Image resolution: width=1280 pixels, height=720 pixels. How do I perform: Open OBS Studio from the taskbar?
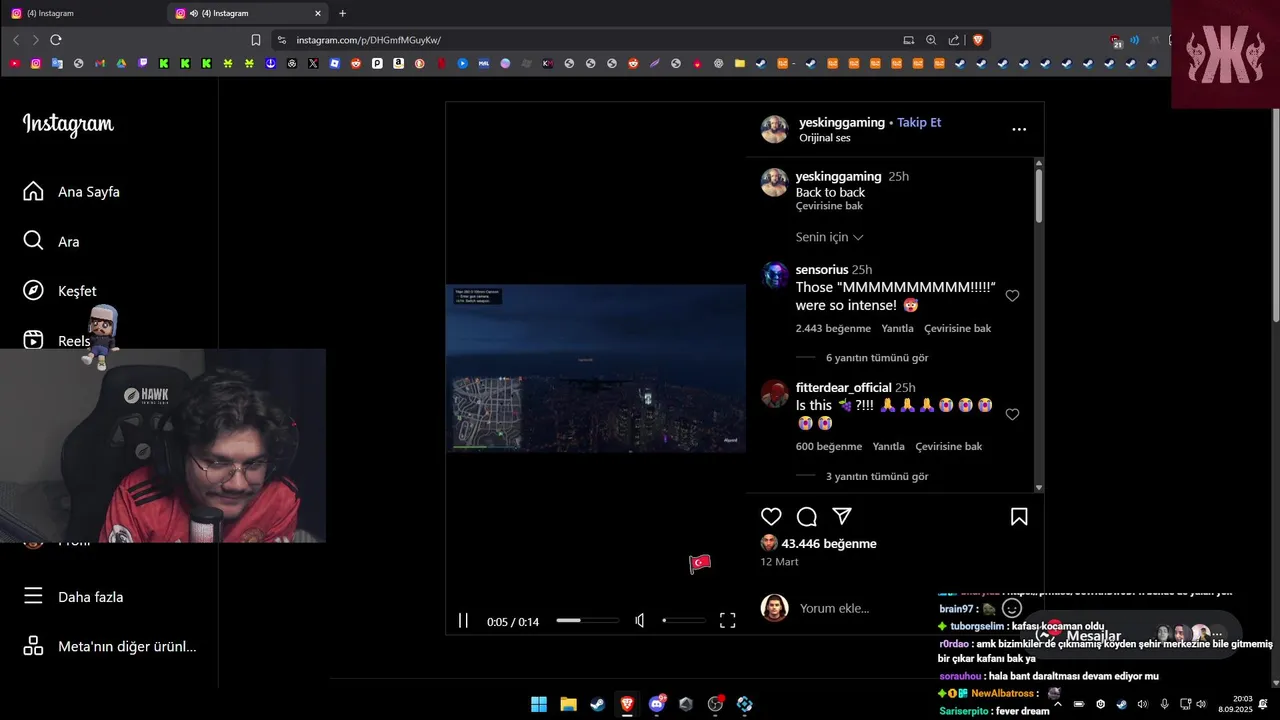coord(715,704)
